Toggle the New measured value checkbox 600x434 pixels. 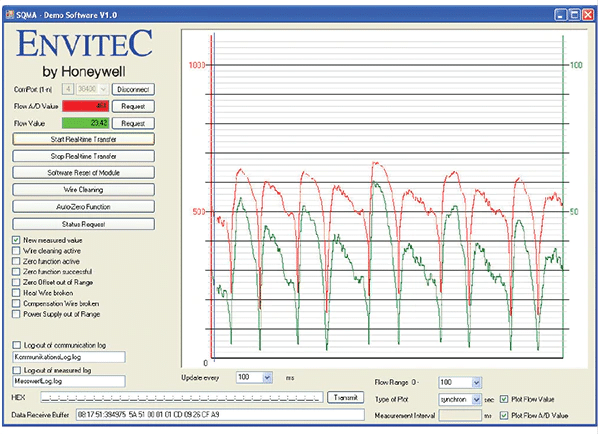(x=15, y=240)
